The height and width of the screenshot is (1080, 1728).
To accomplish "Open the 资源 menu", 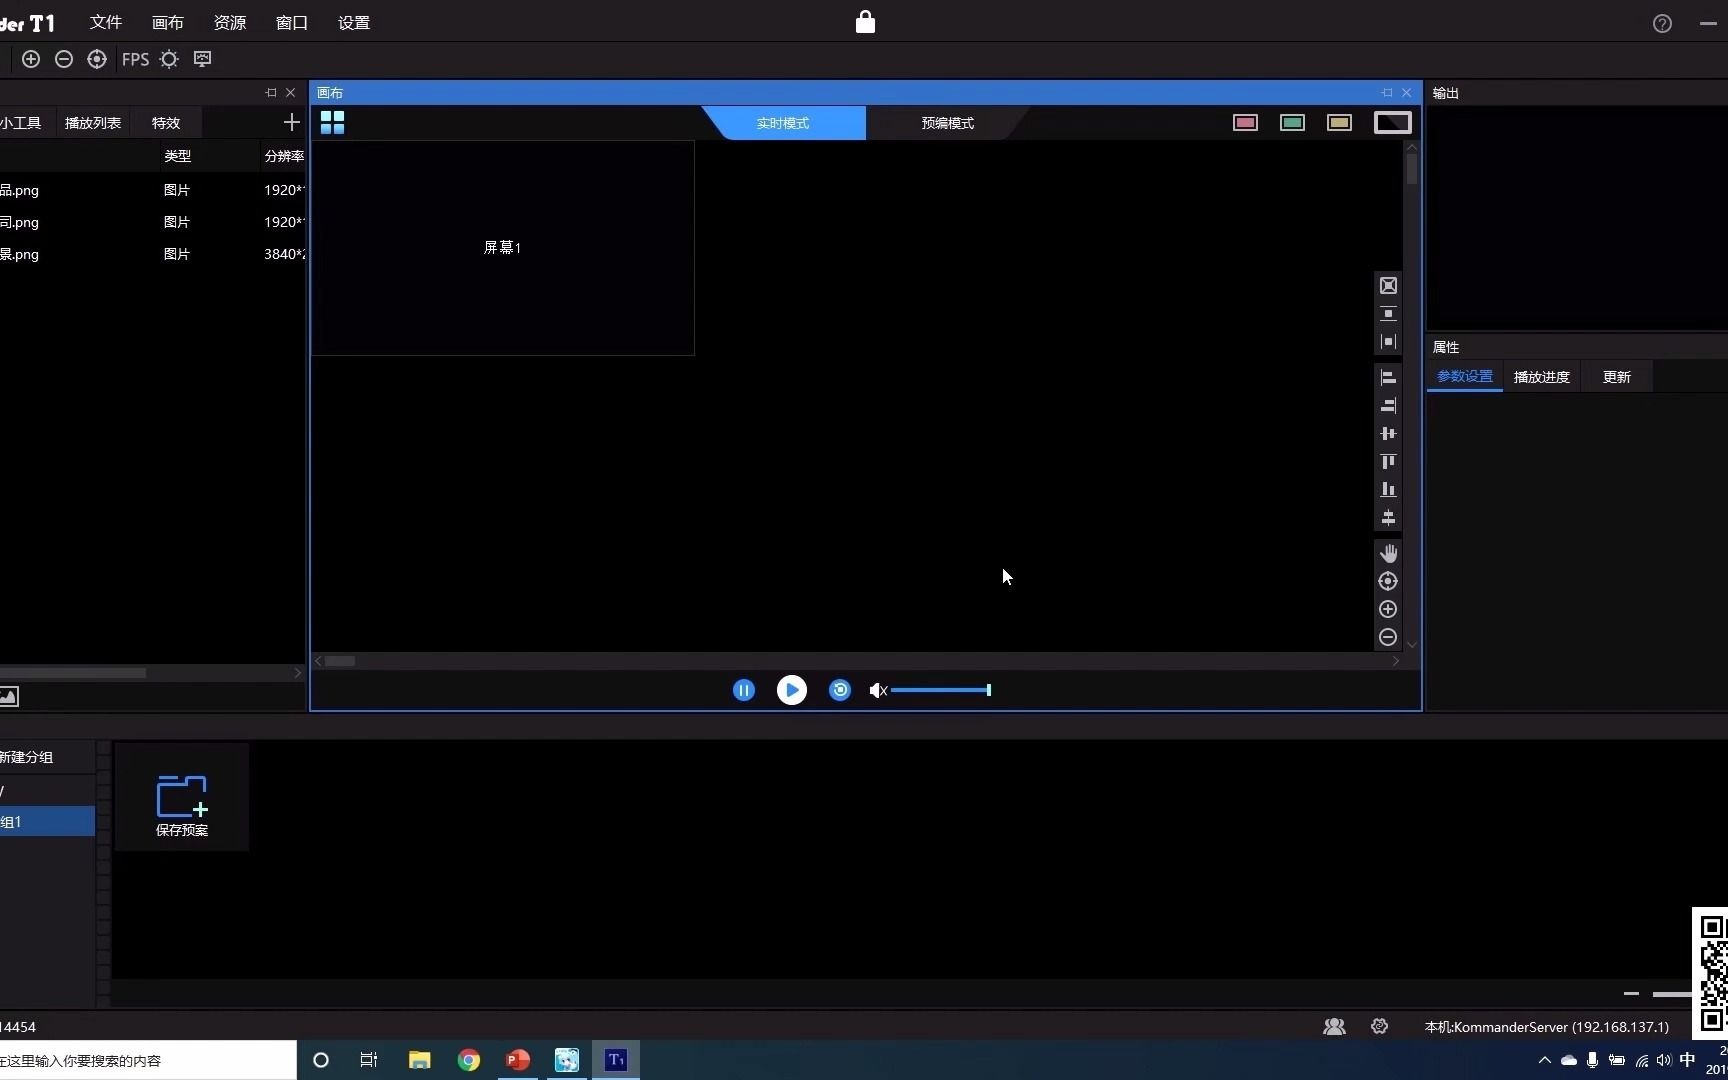I will tap(230, 22).
